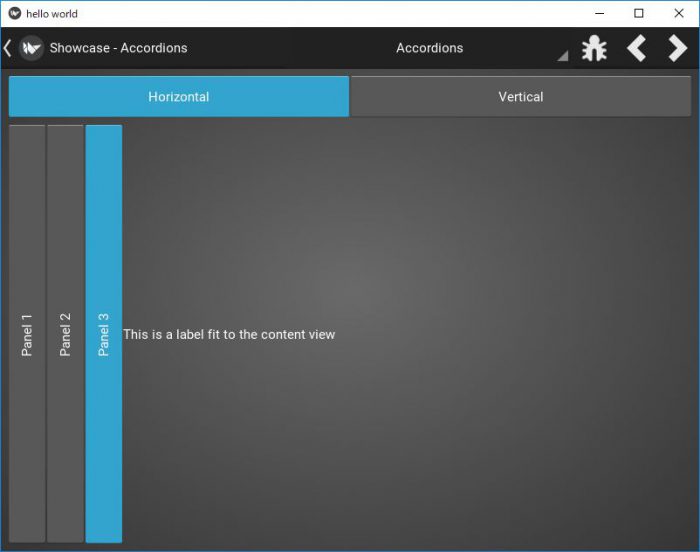The image size is (700, 552).
Task: Select the Vertical toggle button
Action: [x=521, y=96]
